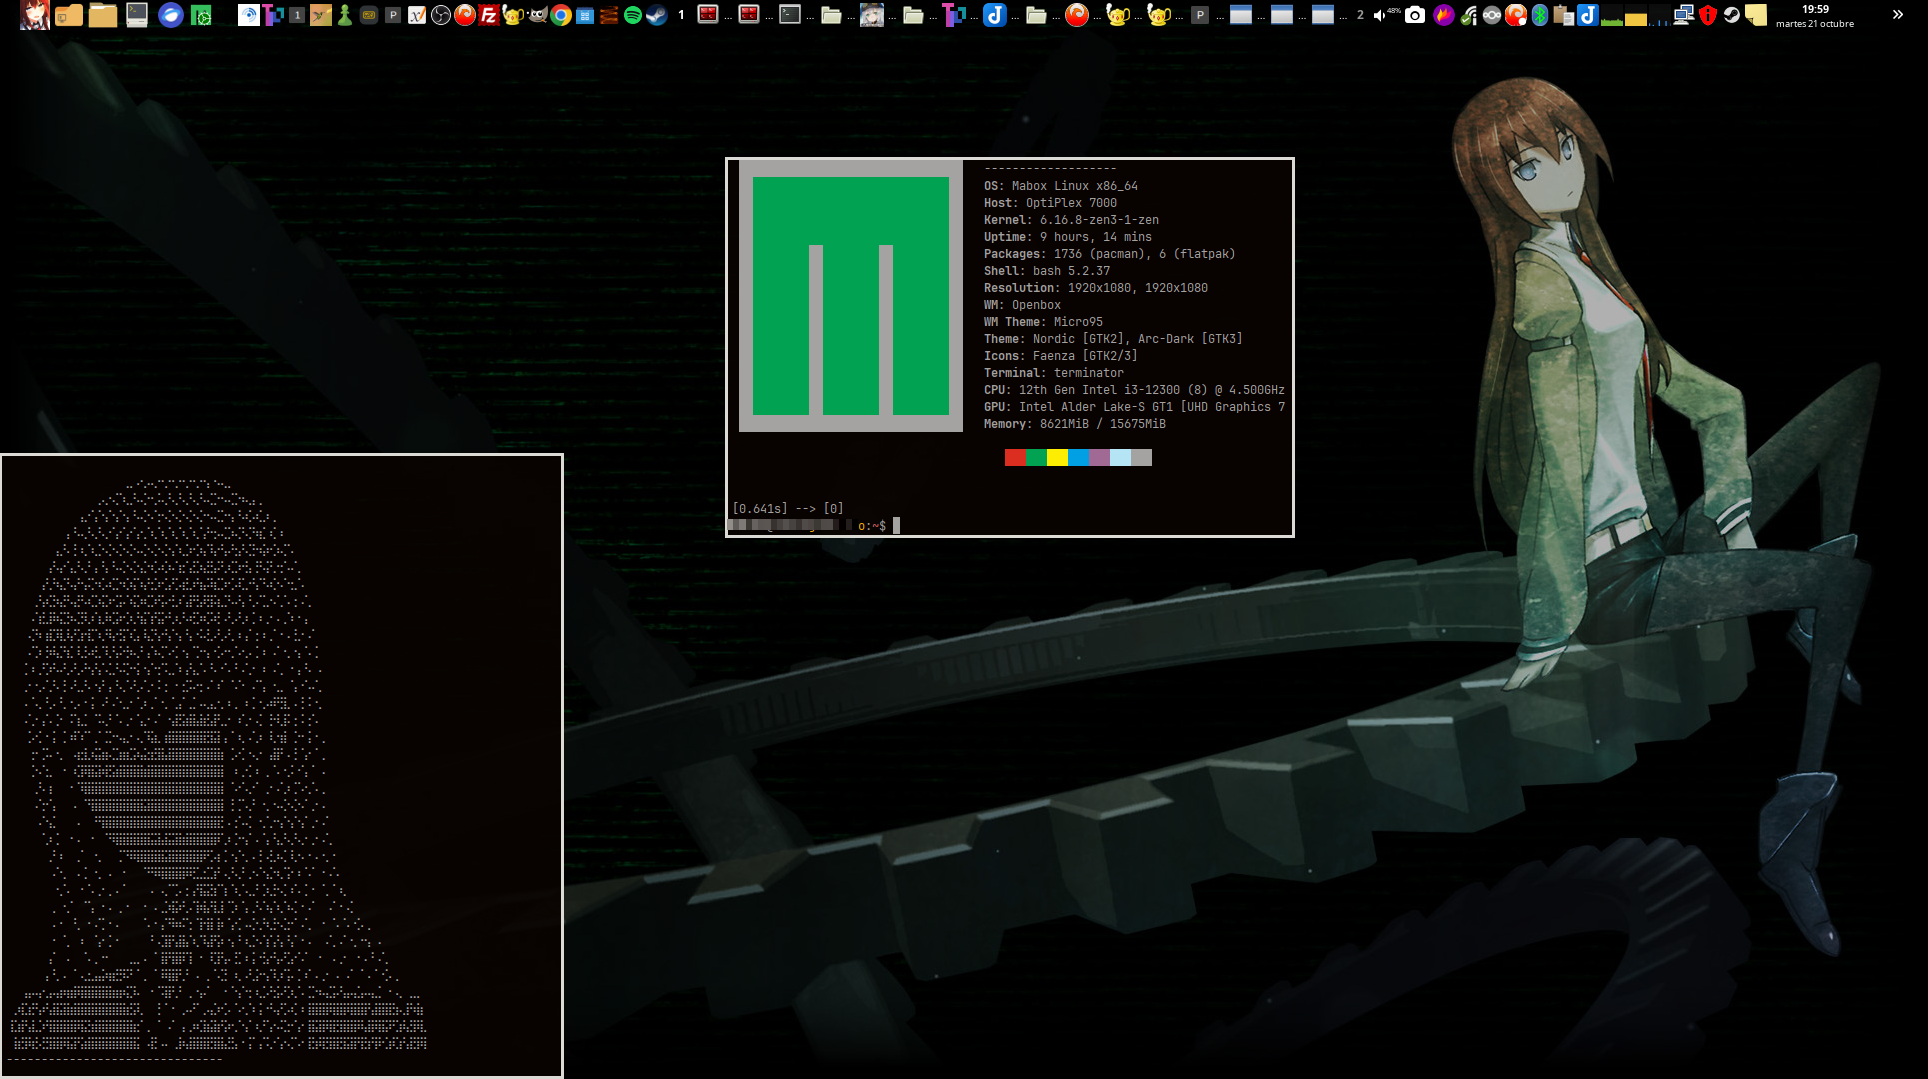1928x1079 pixels.
Task: Click the network connection status icon
Action: (x=1684, y=15)
